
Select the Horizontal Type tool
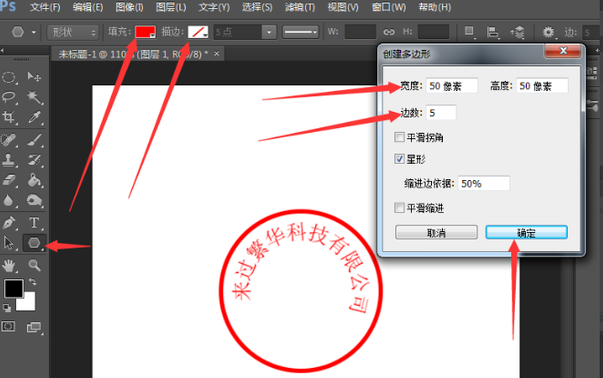coord(34,222)
